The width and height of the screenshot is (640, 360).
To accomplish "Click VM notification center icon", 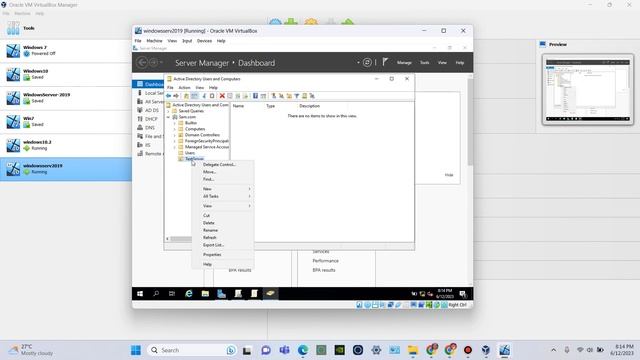I will coord(463,293).
